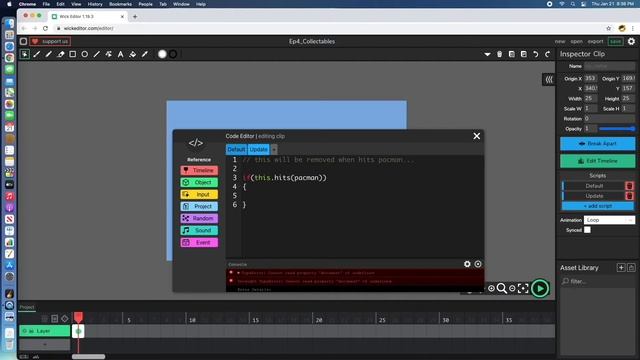This screenshot has height=360, width=640.
Task: Delete the Update script
Action: point(630,196)
